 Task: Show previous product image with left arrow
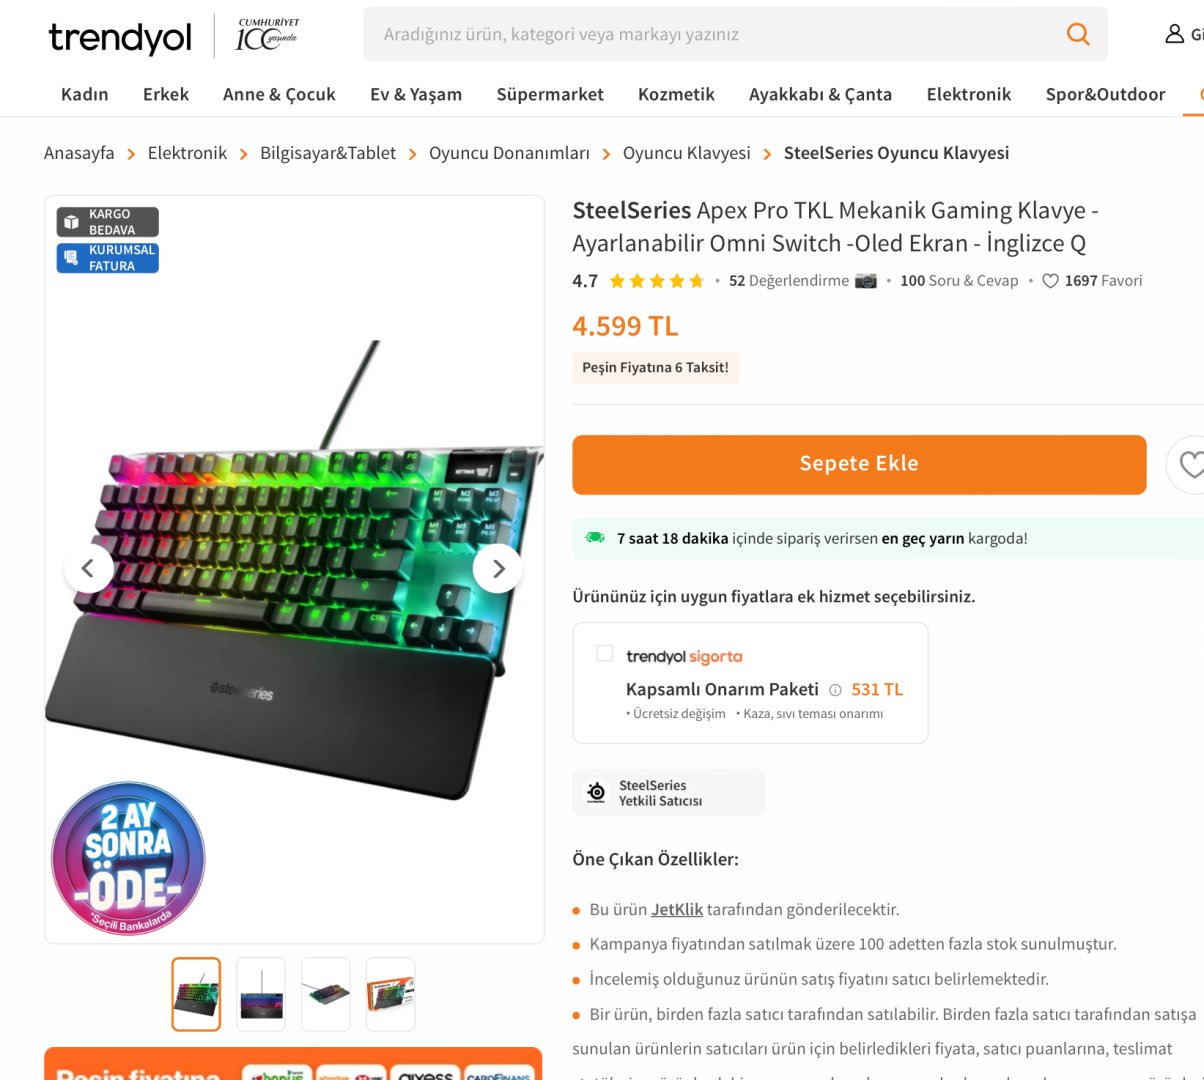[x=88, y=568]
